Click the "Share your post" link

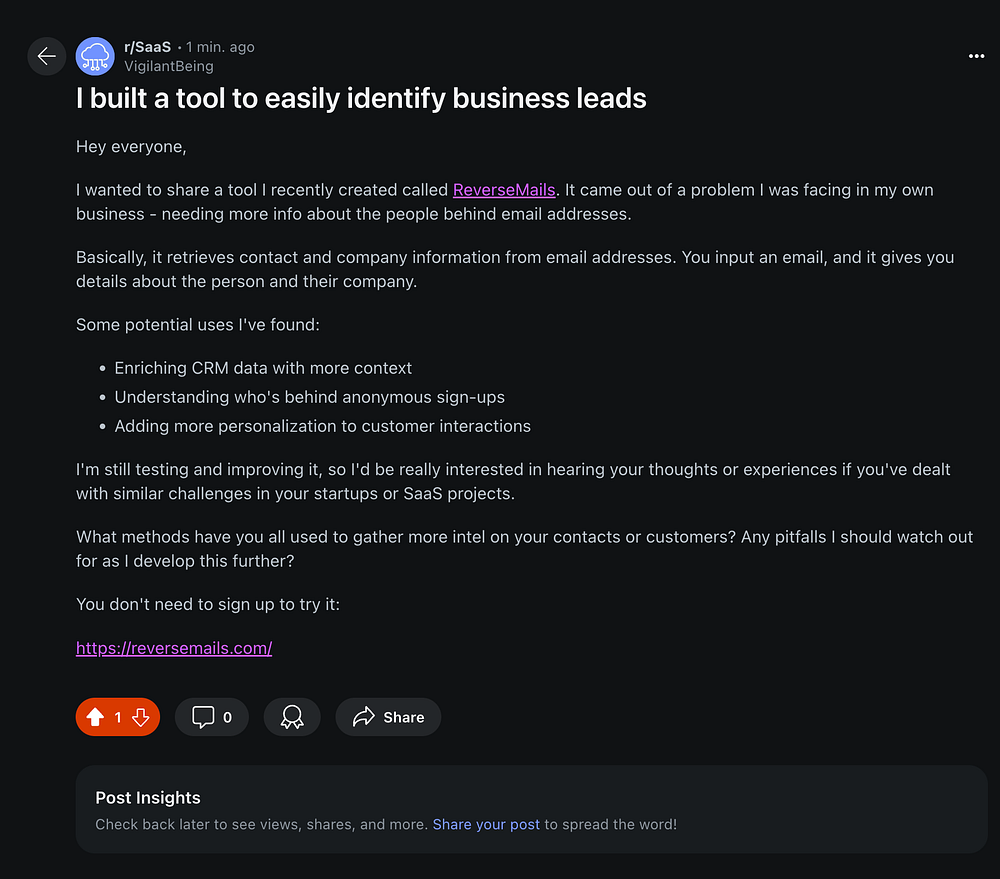pos(486,825)
